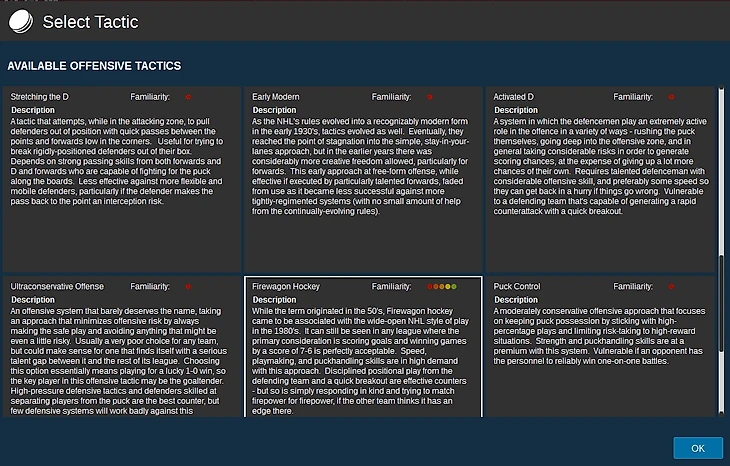730x466 pixels.
Task: Click the Early Modern familiarity red dot
Action: (x=429, y=97)
